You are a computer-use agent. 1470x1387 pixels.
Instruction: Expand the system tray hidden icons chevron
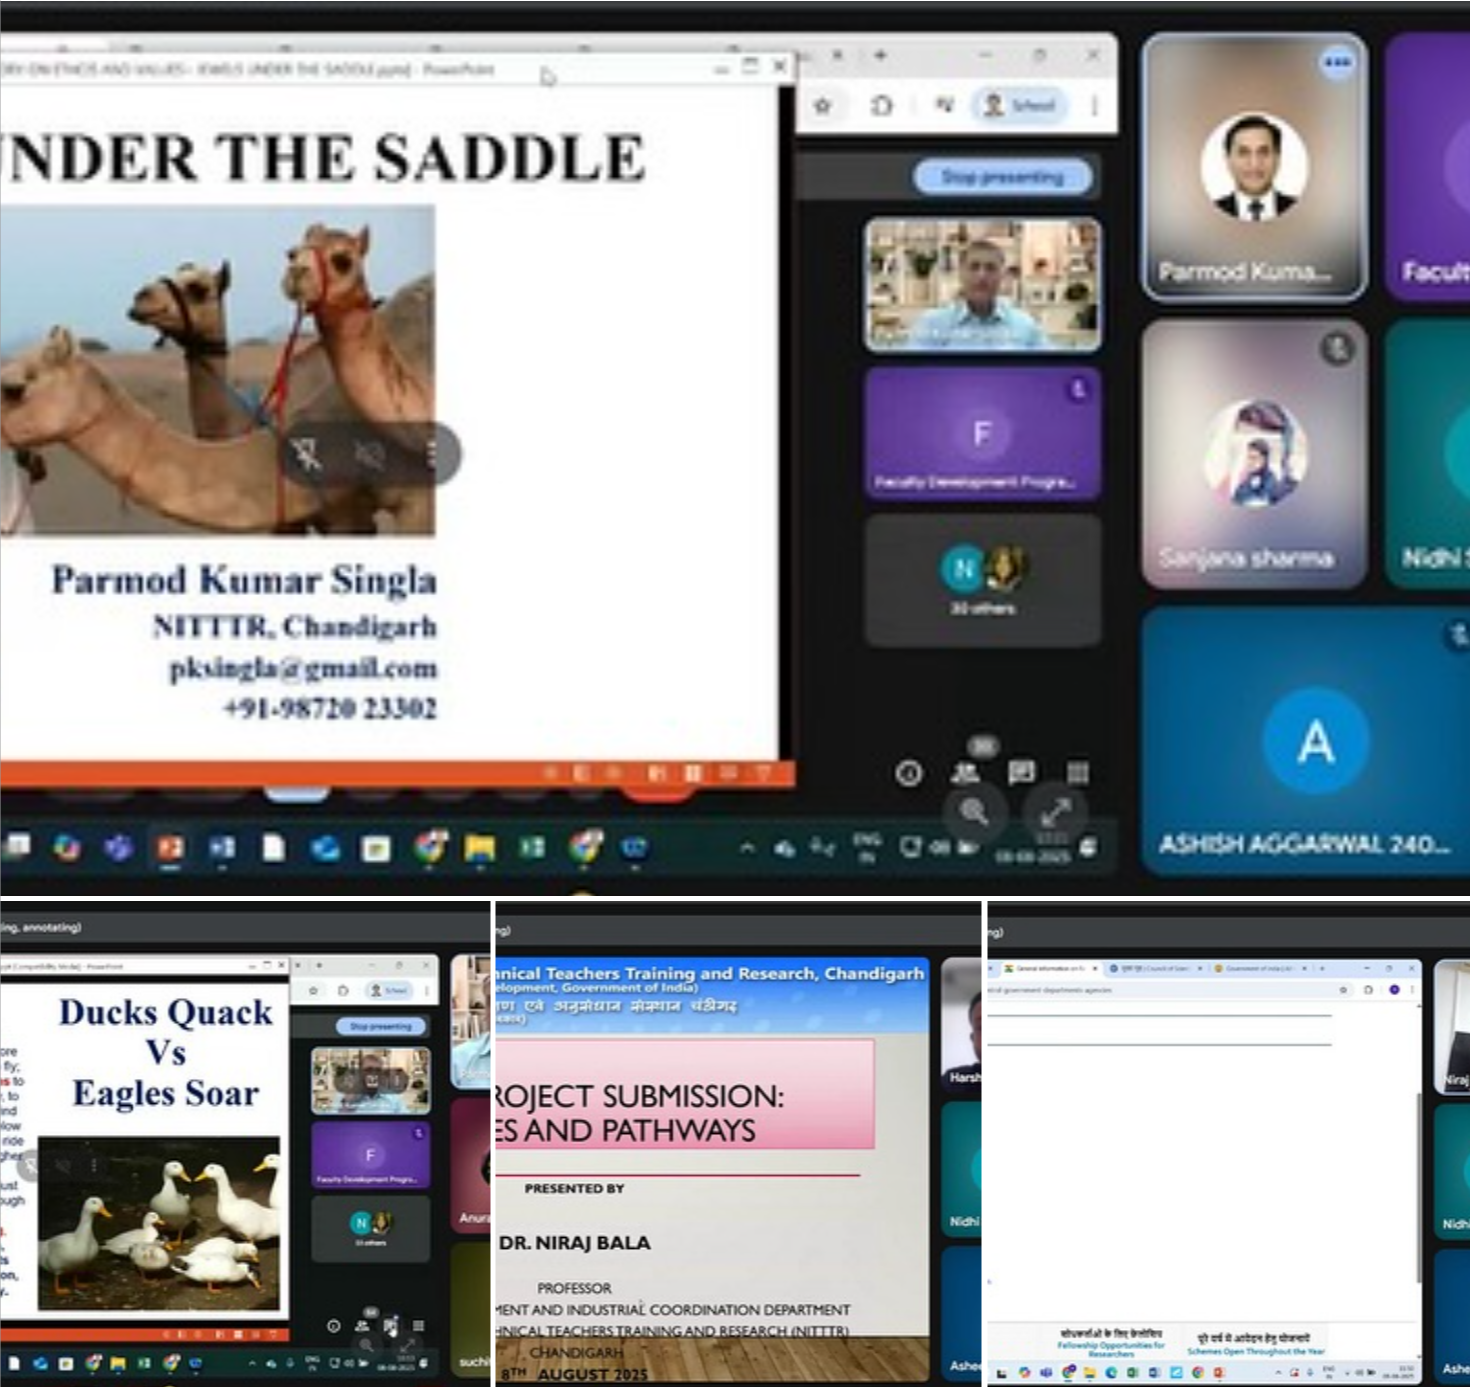pos(747,848)
